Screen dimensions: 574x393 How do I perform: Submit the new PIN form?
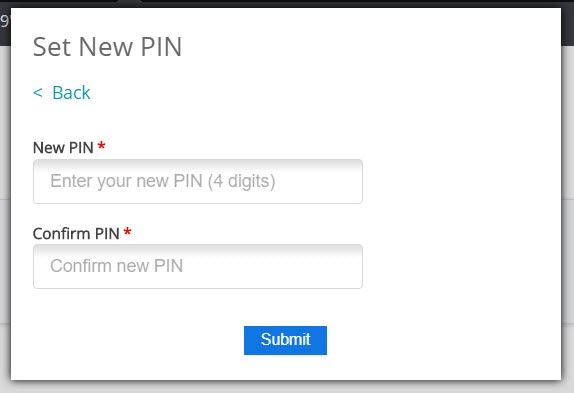(x=285, y=340)
